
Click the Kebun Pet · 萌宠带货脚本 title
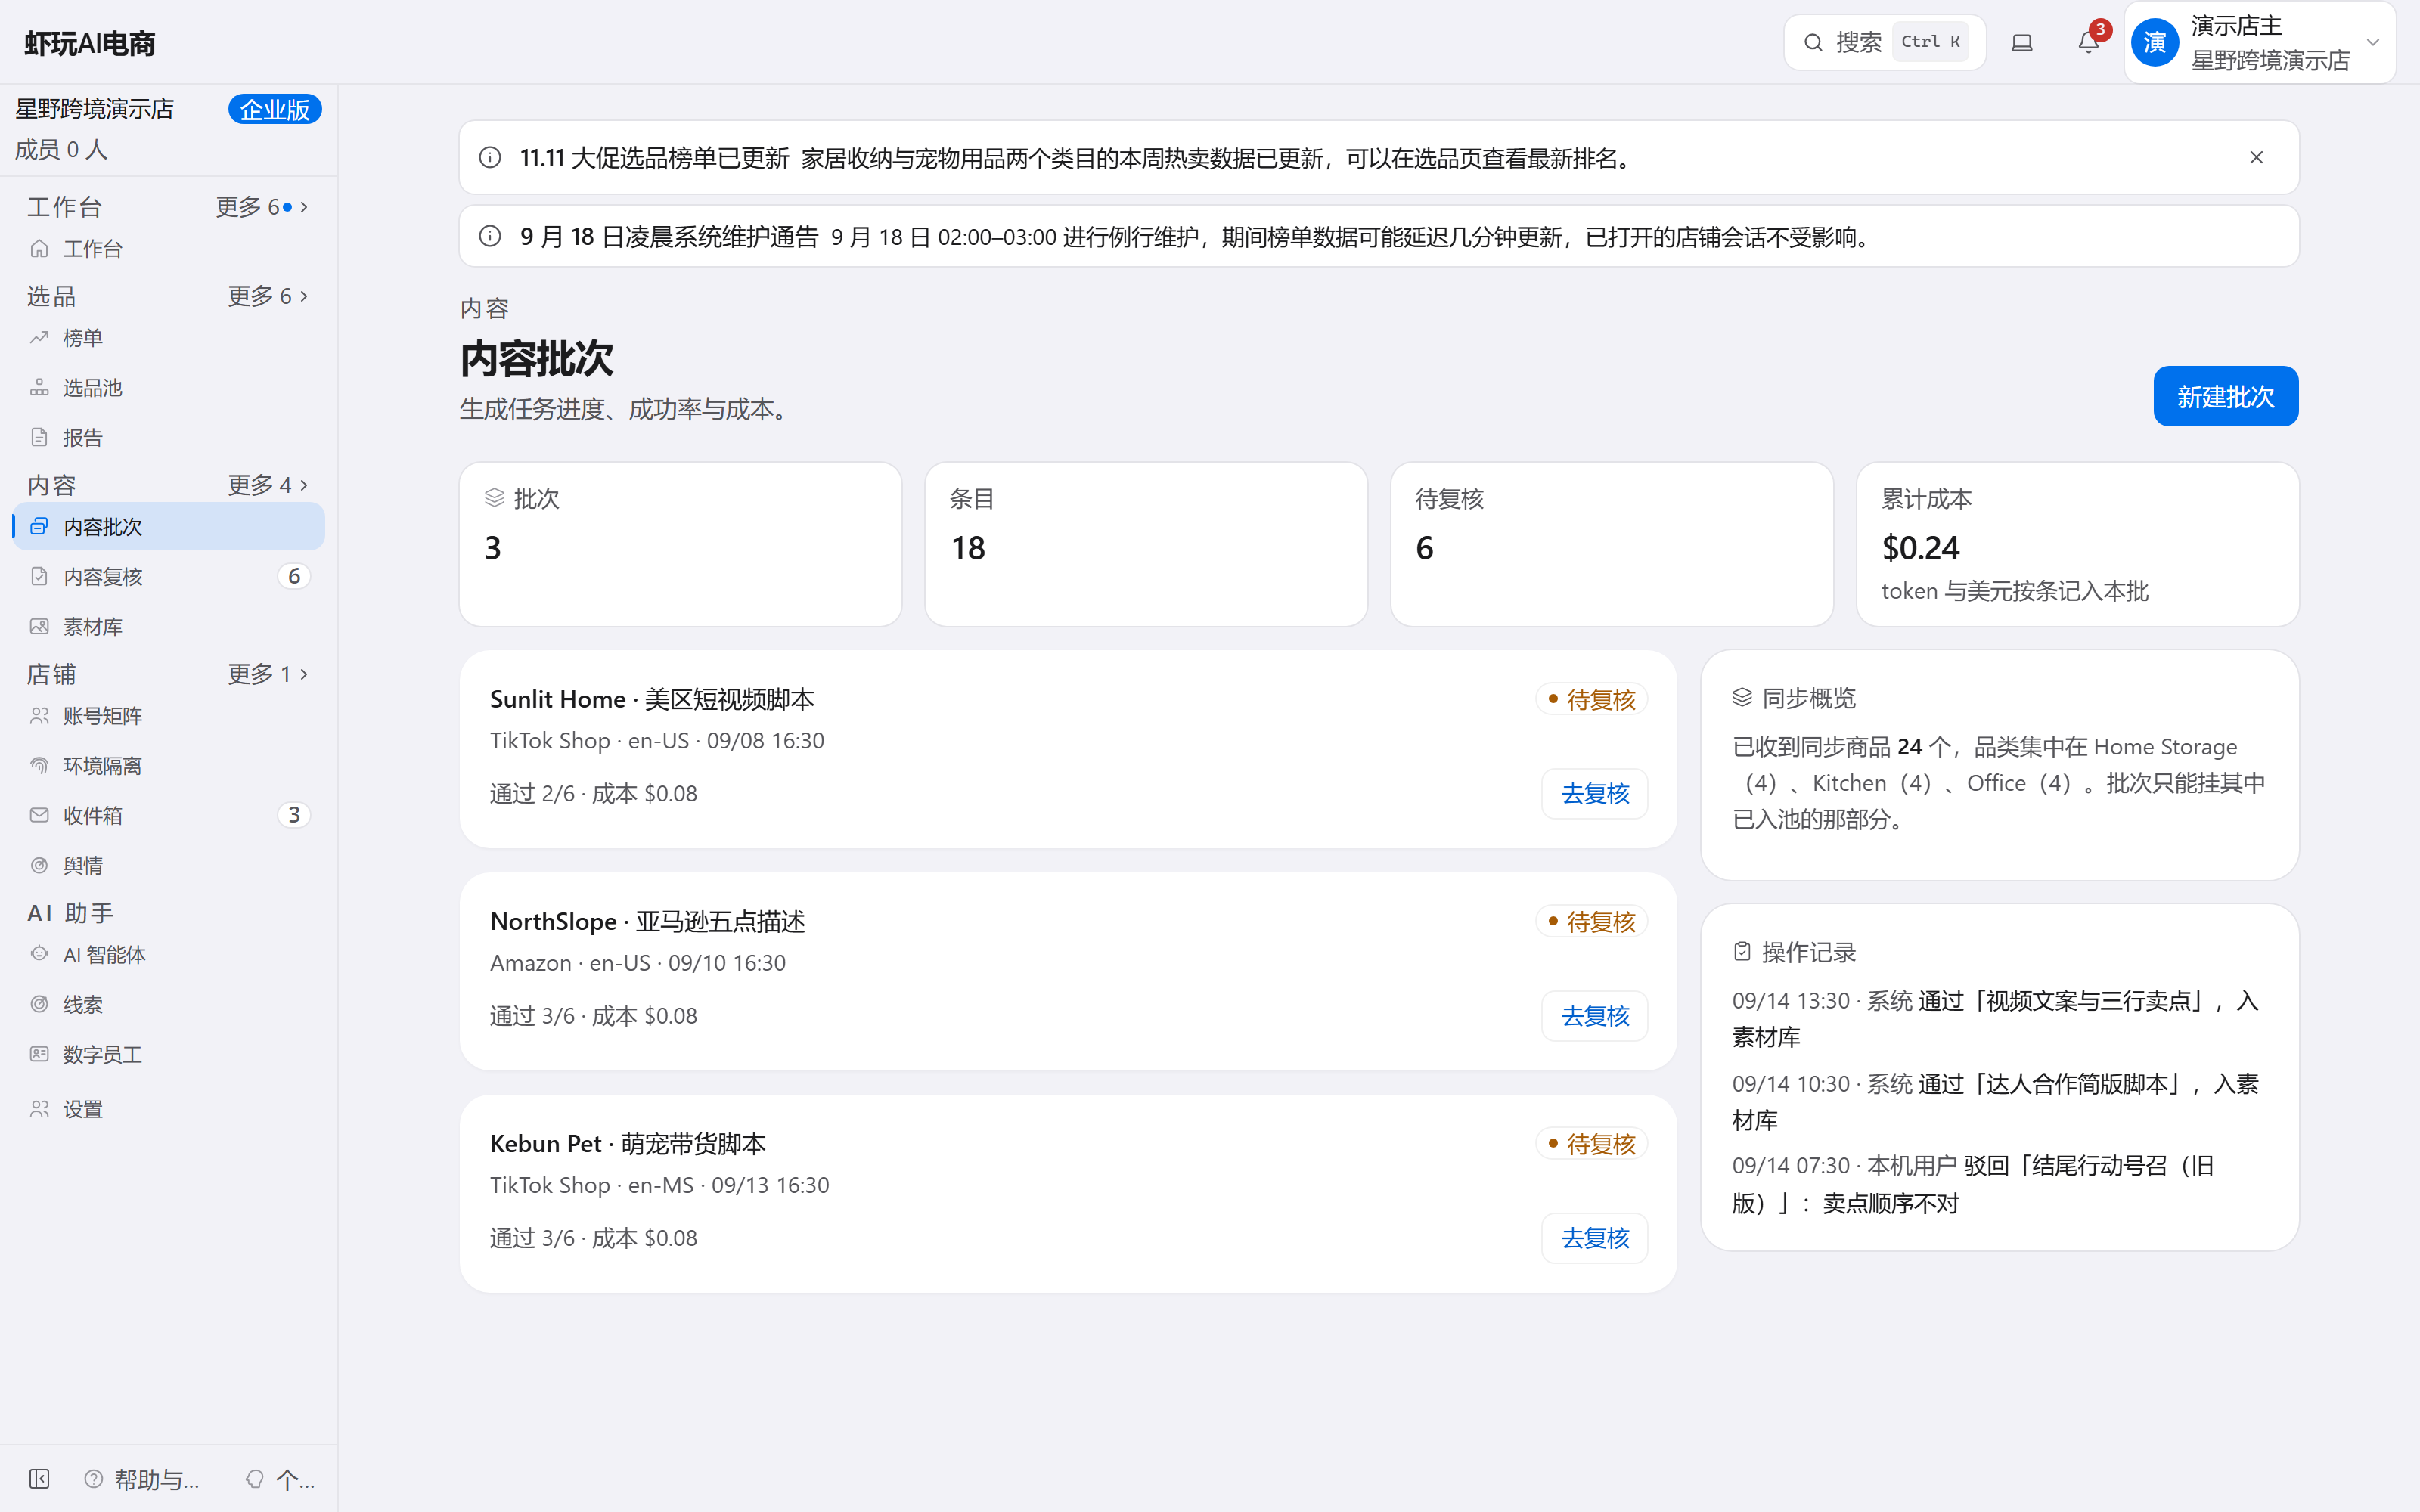click(628, 1143)
